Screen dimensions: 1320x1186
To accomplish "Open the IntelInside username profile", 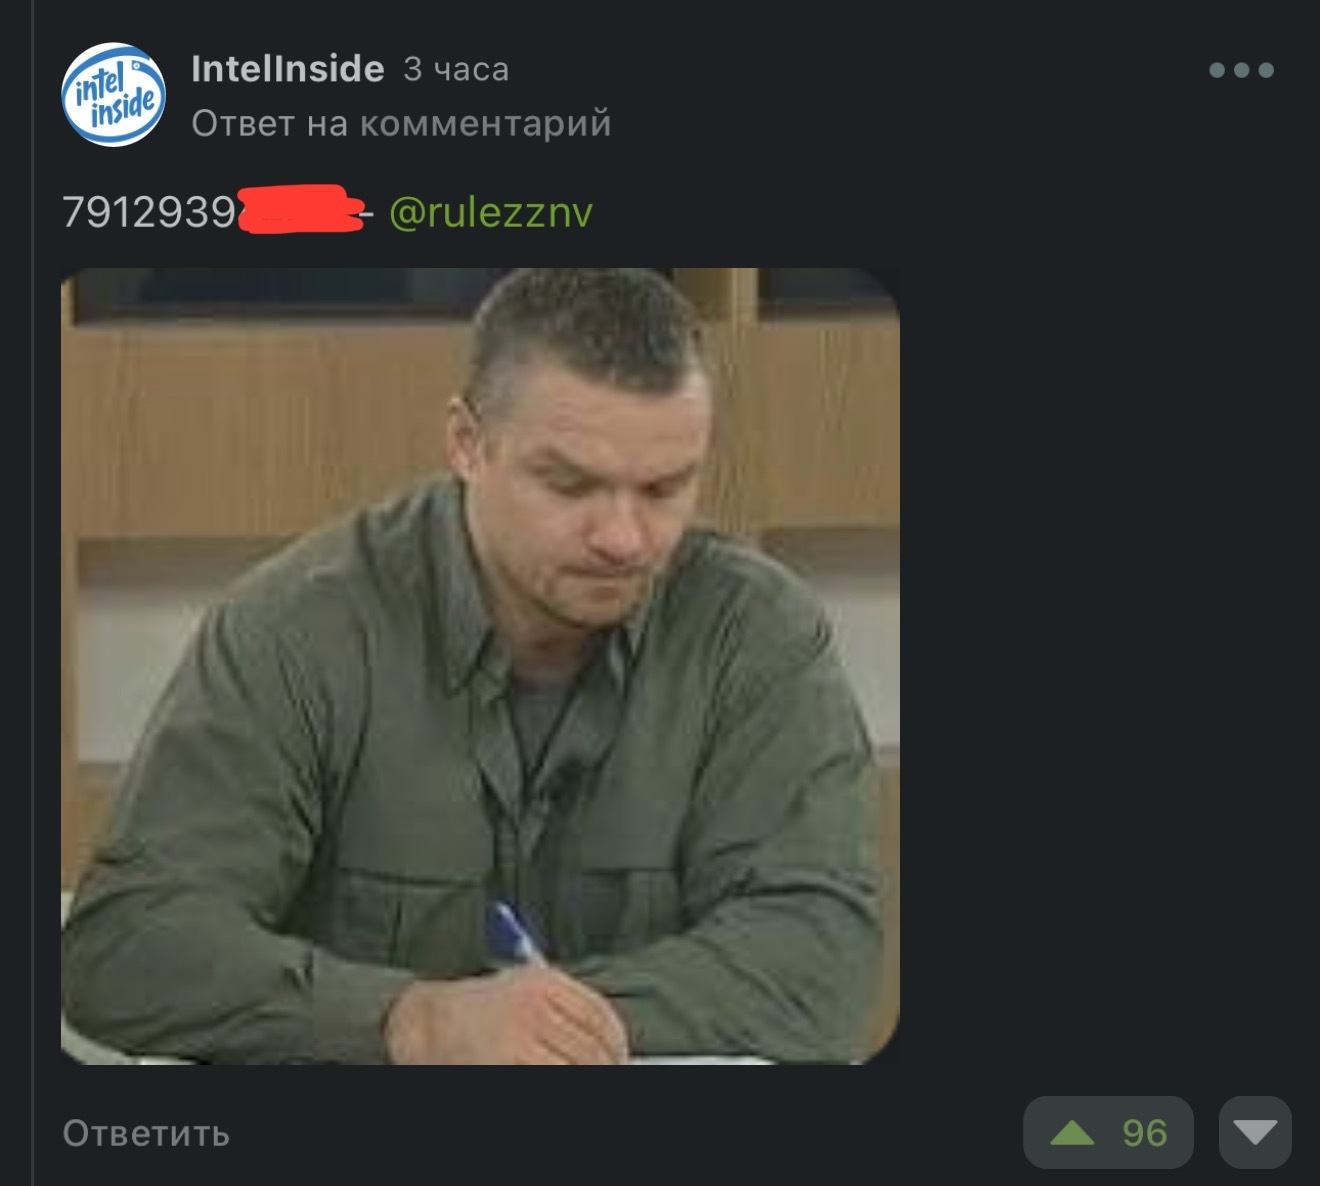I will pyautogui.click(x=288, y=69).
